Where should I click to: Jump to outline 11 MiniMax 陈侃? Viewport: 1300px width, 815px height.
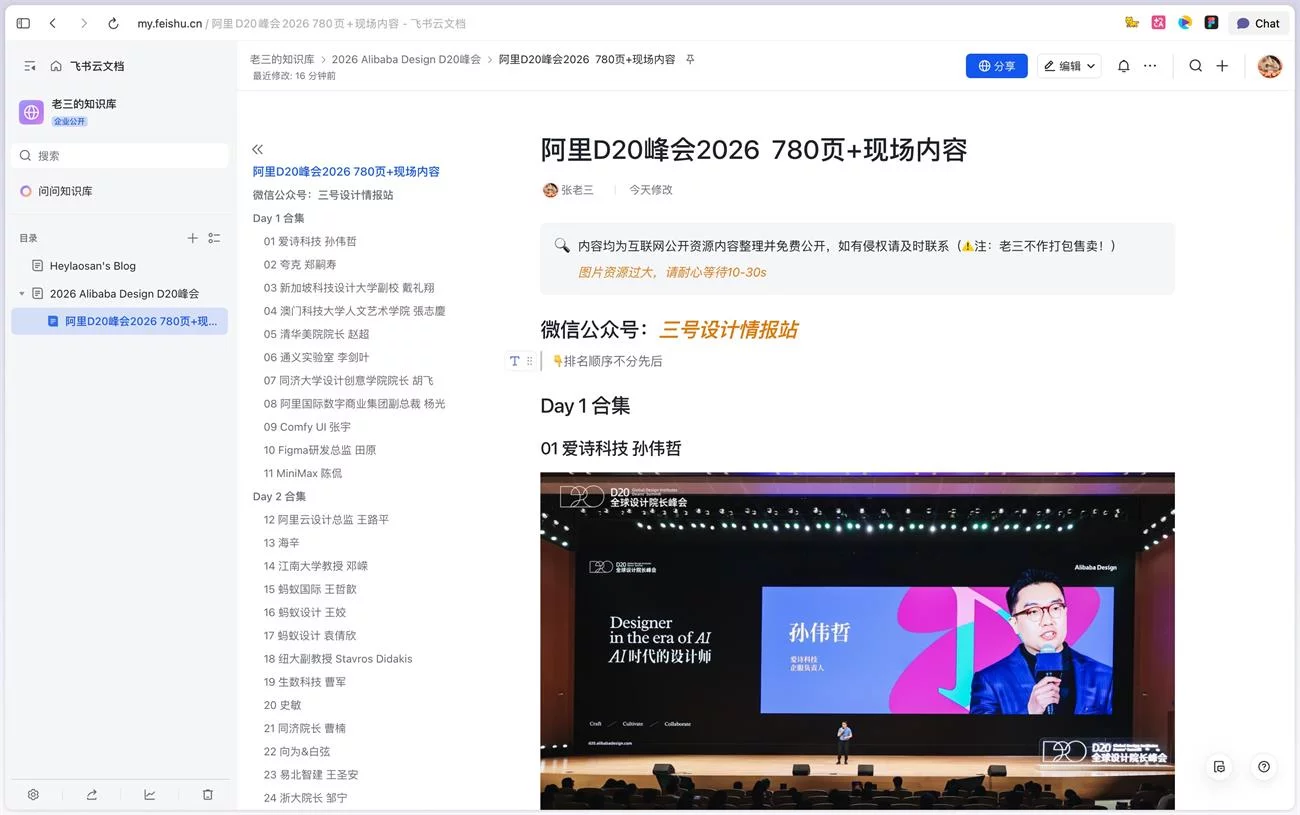(303, 473)
